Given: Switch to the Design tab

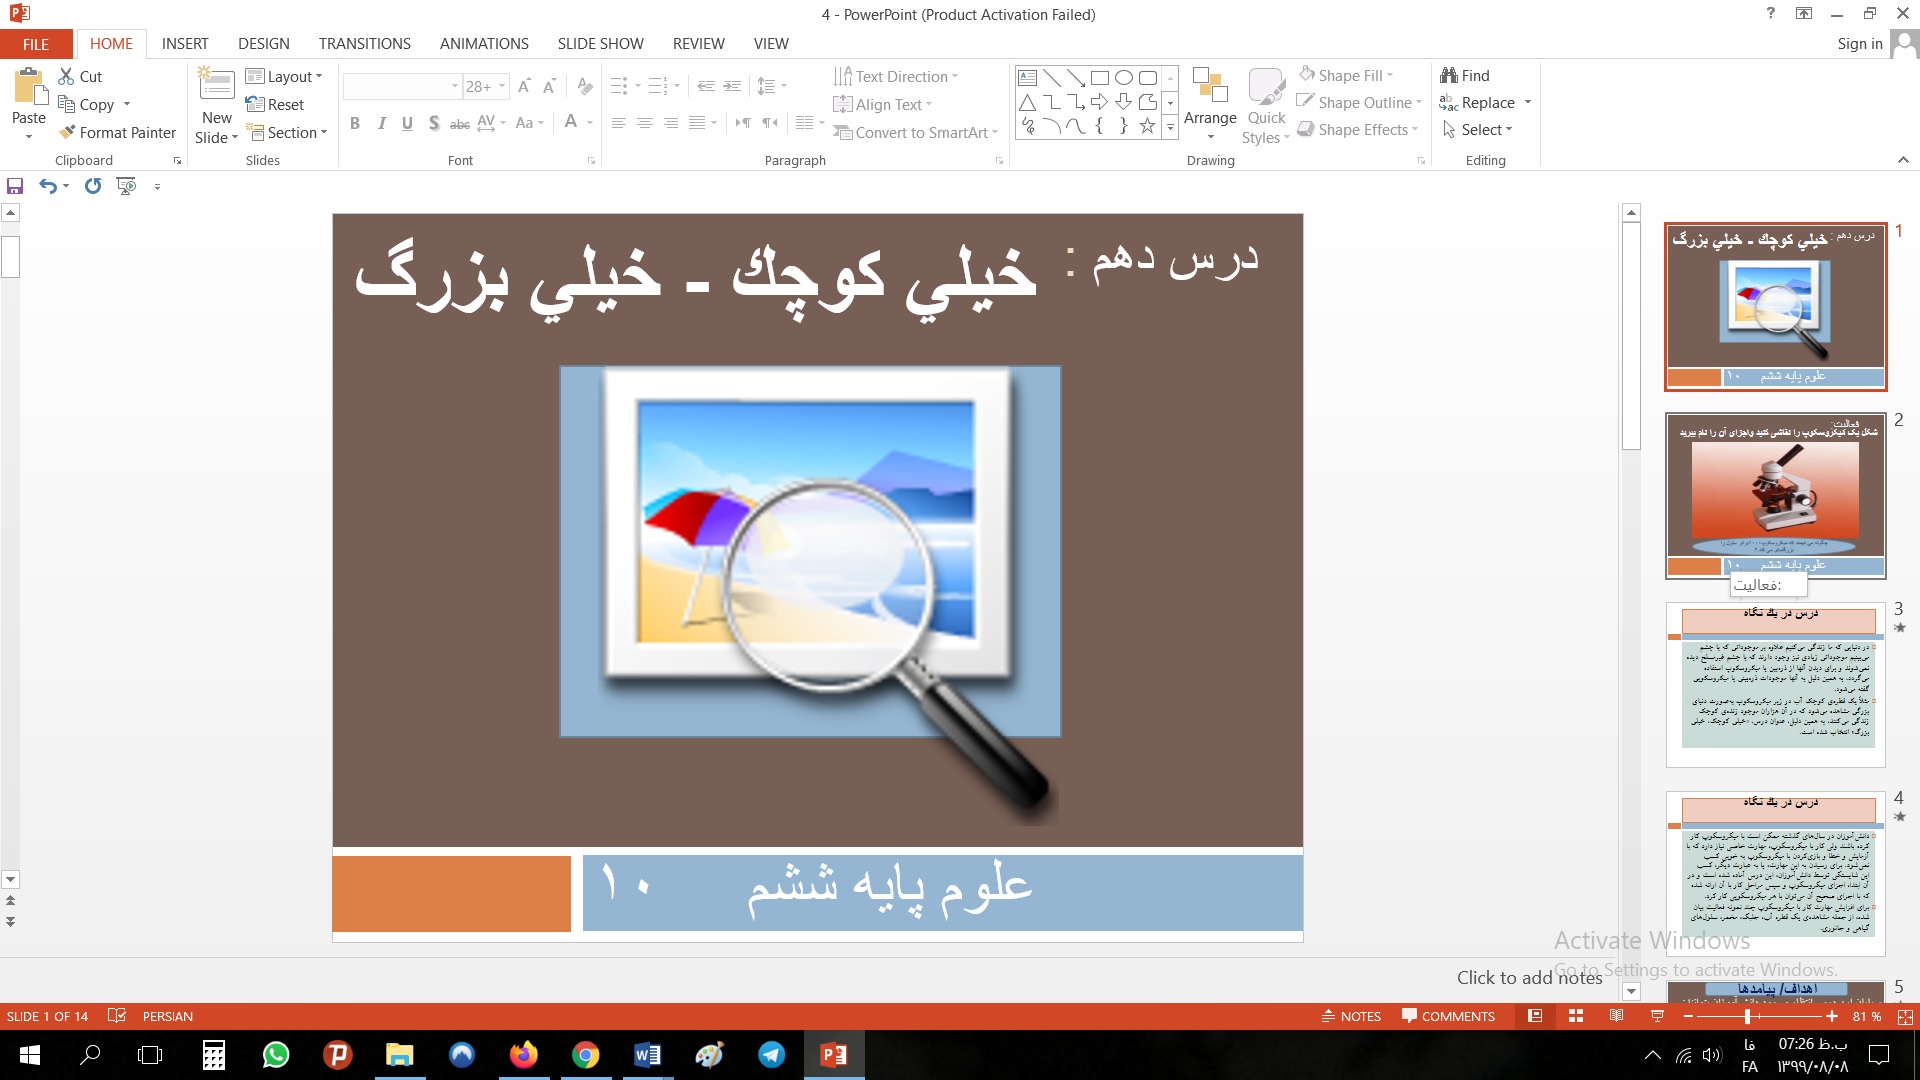Looking at the screenshot, I should click(x=263, y=43).
